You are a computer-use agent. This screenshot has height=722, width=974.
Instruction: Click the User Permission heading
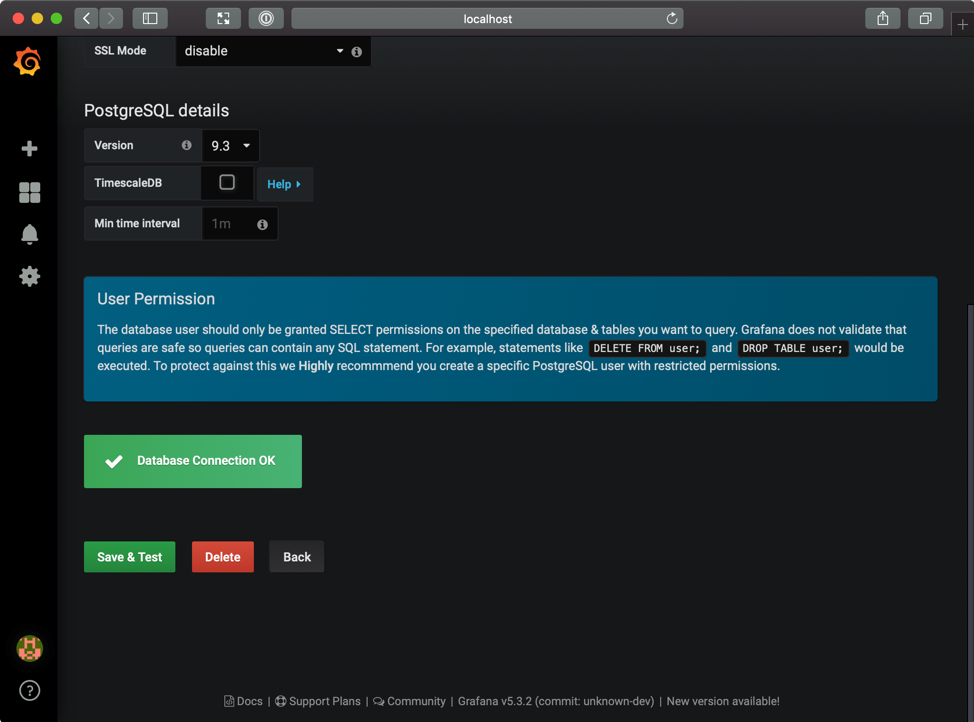point(156,299)
